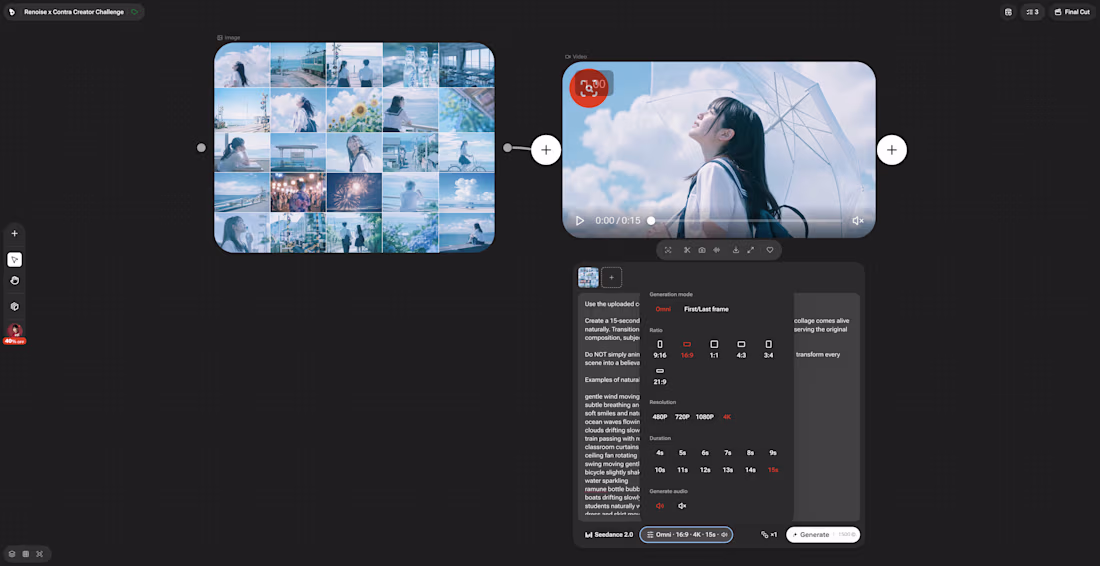Viewport: 1100px width, 566px height.
Task: Set duration to 10s
Action: [x=659, y=470]
